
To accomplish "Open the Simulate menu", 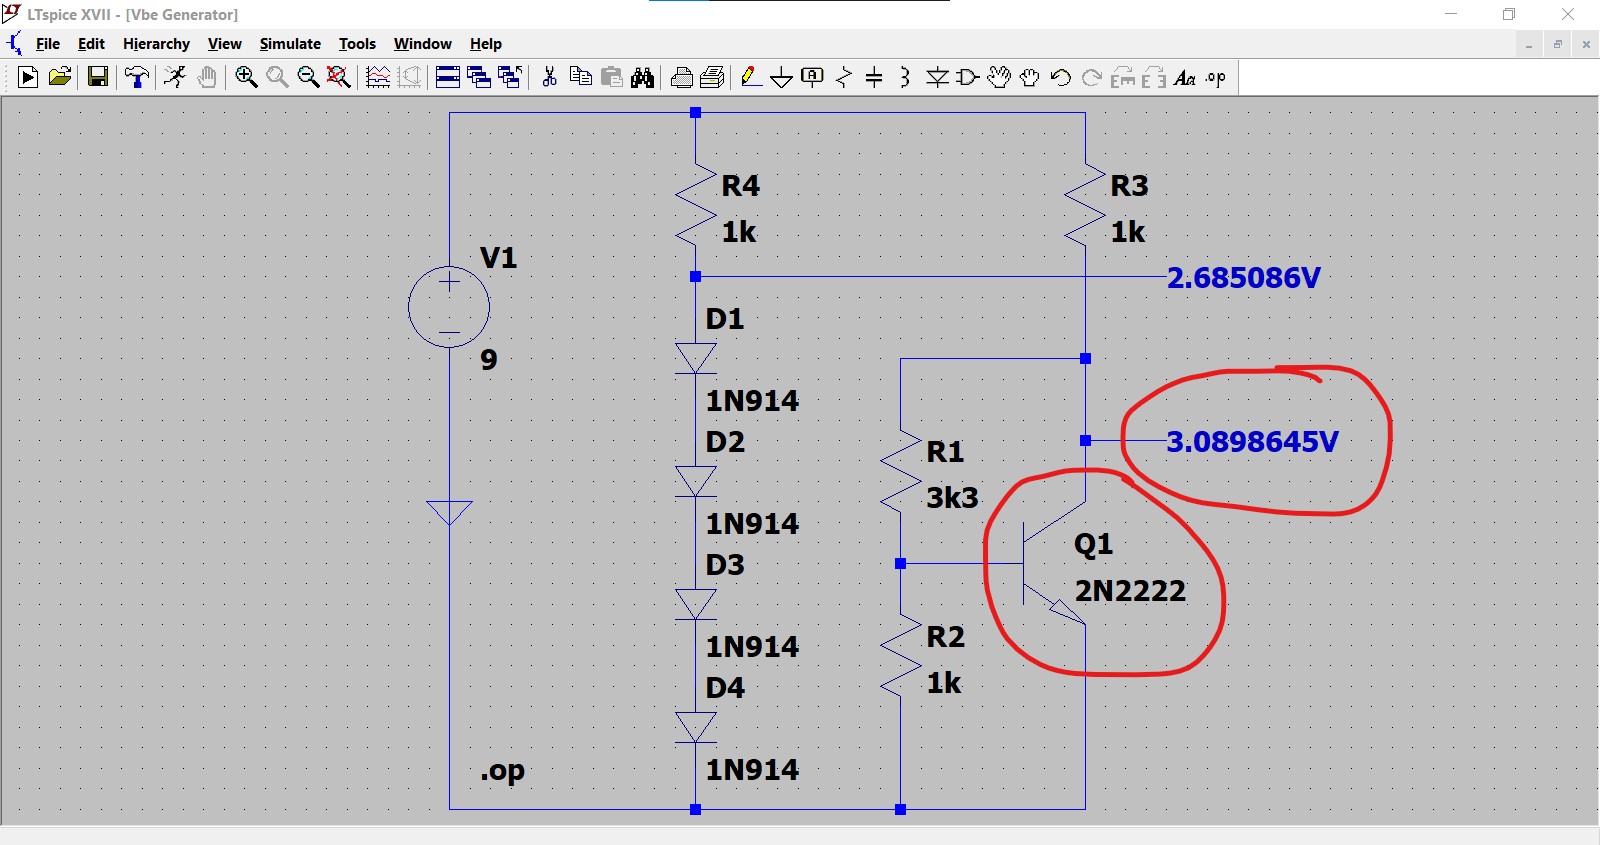I will coord(290,44).
